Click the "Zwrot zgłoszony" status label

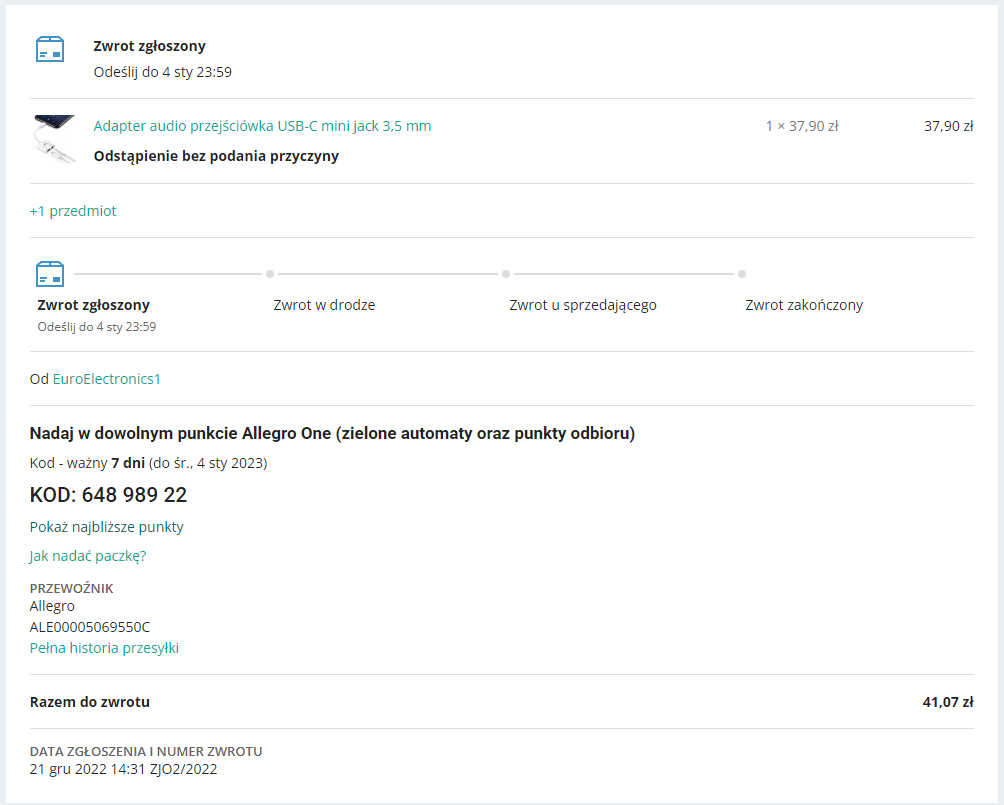[148, 45]
